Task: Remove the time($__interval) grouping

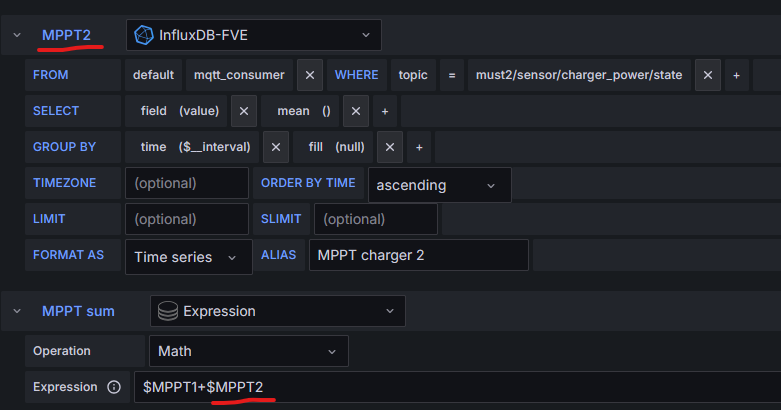Action: (276, 147)
